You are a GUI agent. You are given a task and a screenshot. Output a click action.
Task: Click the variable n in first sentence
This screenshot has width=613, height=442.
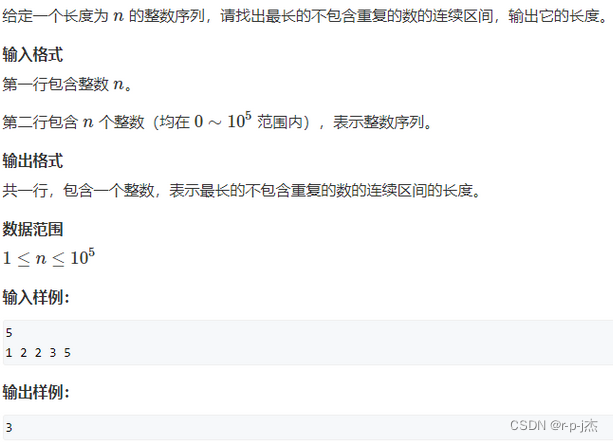pyautogui.click(x=118, y=17)
